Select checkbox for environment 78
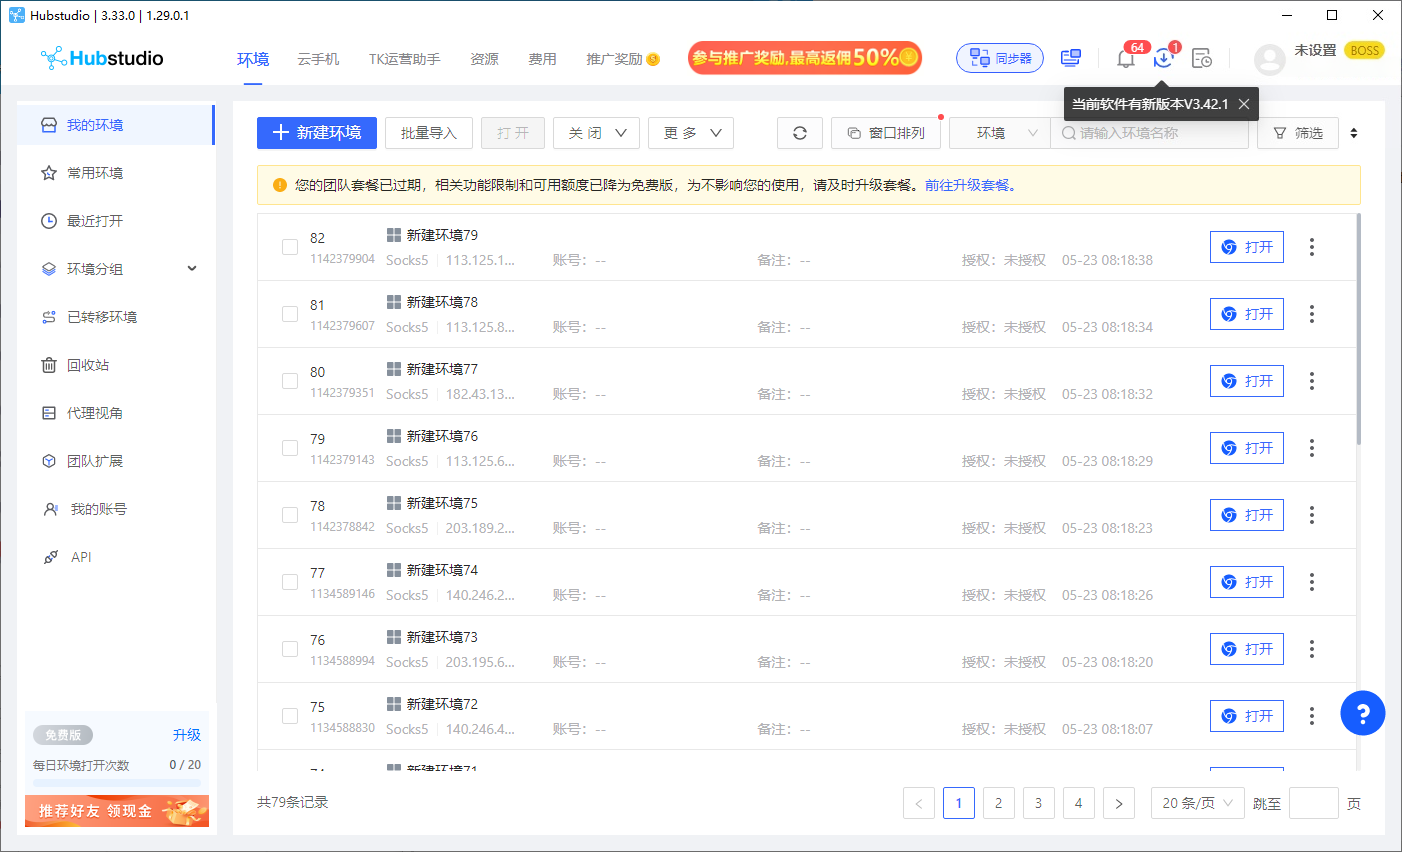Image resolution: width=1402 pixels, height=852 pixels. pyautogui.click(x=290, y=515)
